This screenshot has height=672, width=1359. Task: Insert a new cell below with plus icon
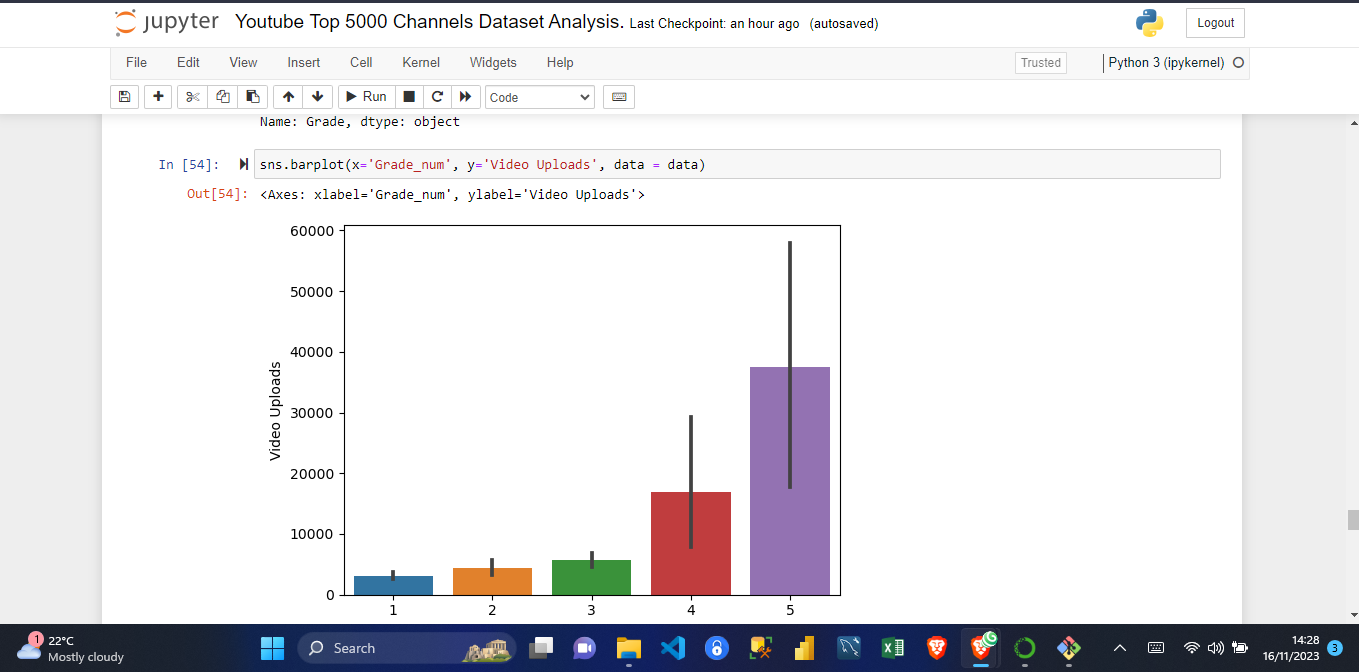[x=158, y=97]
